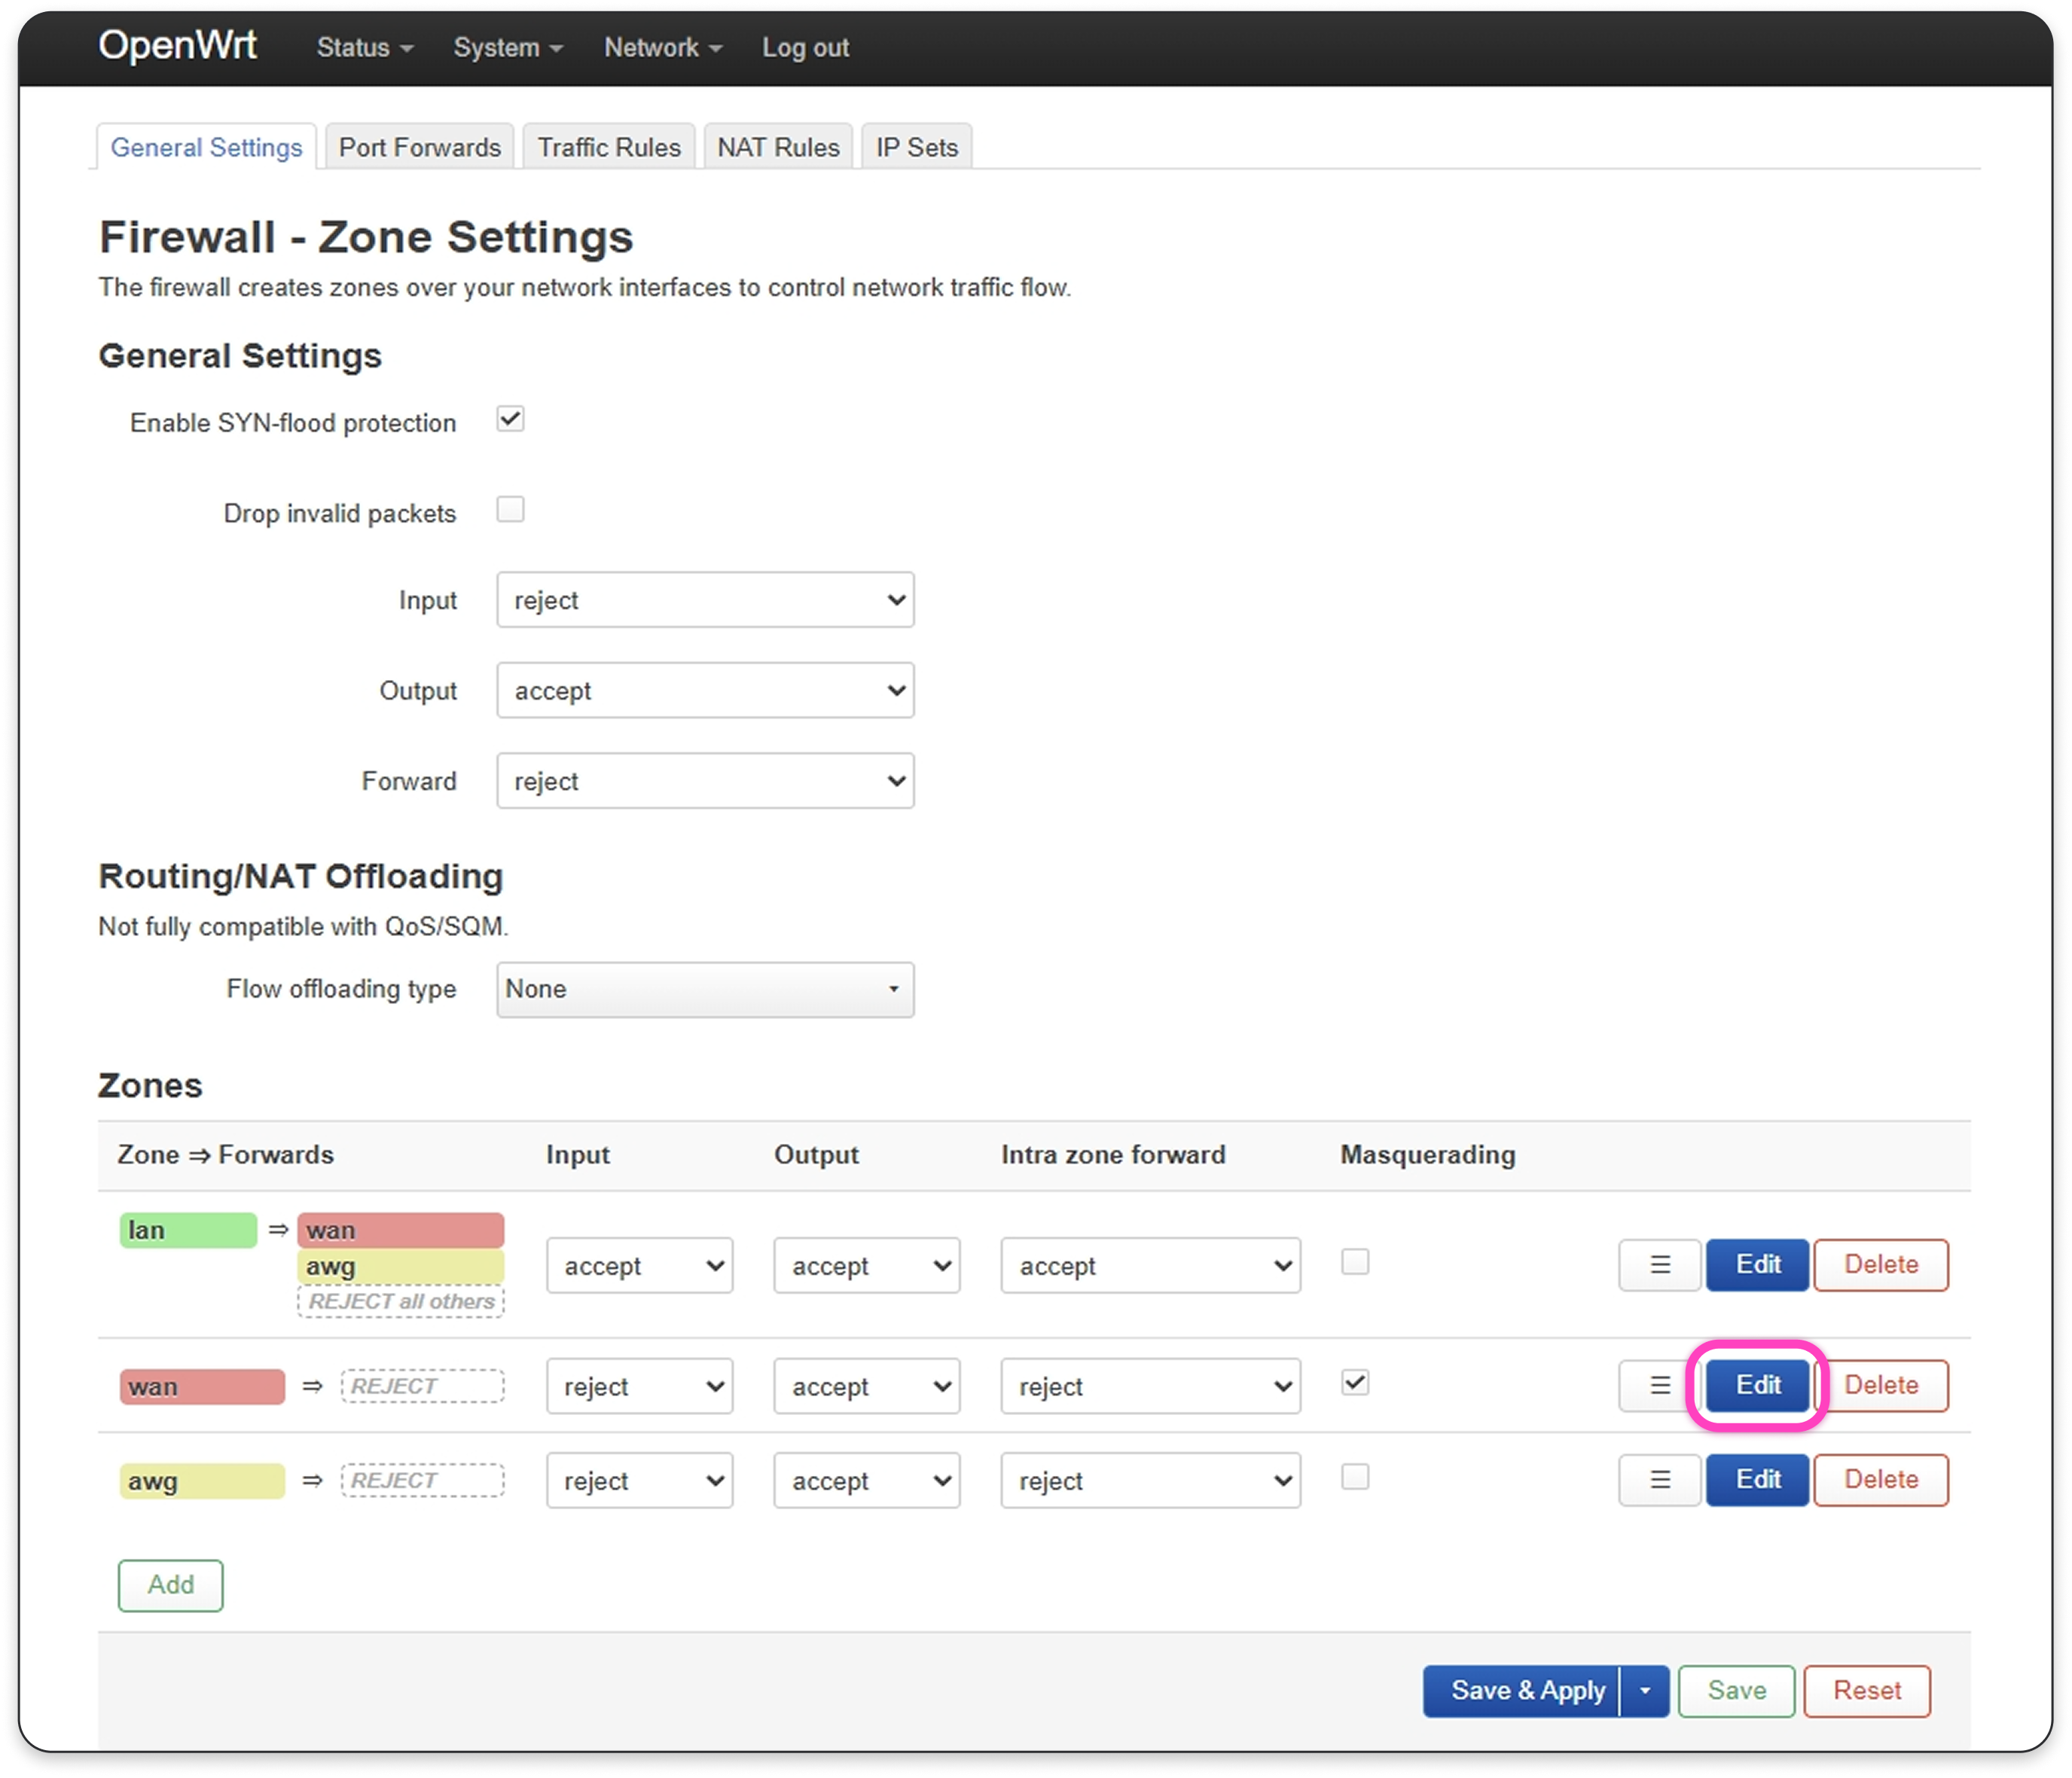Switch to the Port Forwards tab
The width and height of the screenshot is (2072, 1778).
pos(419,148)
